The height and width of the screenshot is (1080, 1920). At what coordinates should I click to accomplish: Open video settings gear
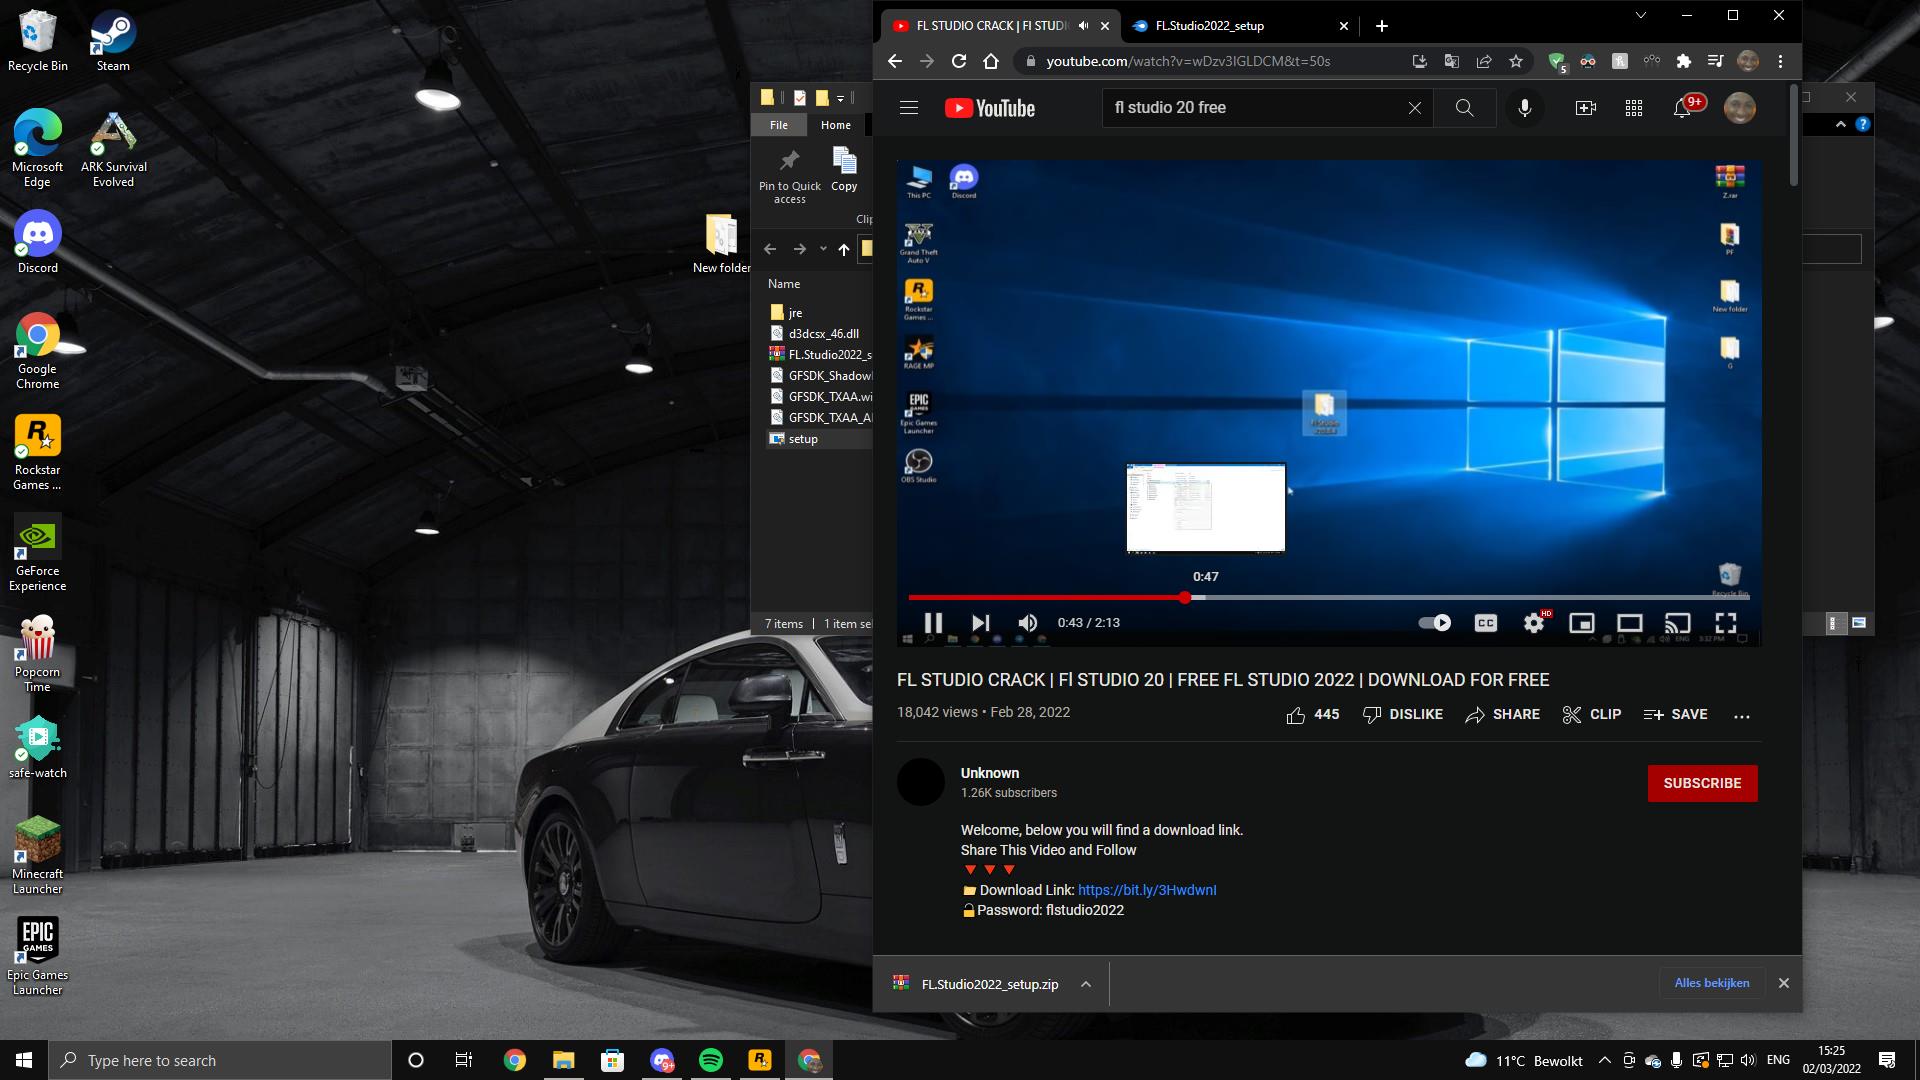1533,623
